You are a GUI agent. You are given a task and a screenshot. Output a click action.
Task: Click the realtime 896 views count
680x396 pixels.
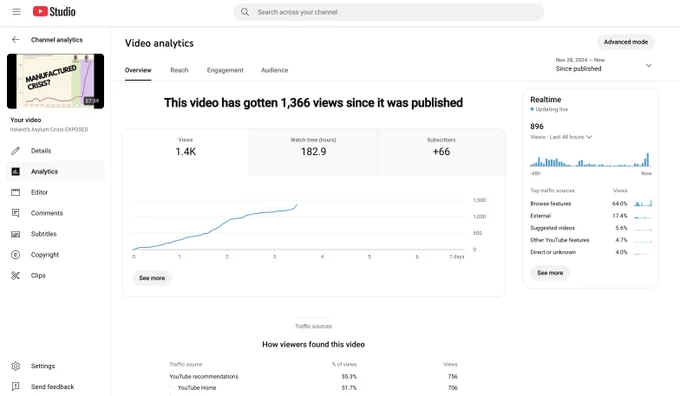536,126
